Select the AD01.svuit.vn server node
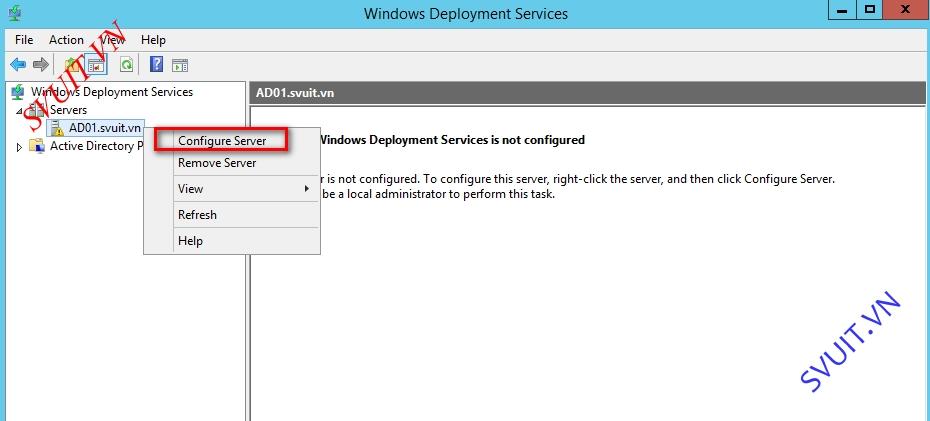This screenshot has width=930, height=421. [x=104, y=127]
